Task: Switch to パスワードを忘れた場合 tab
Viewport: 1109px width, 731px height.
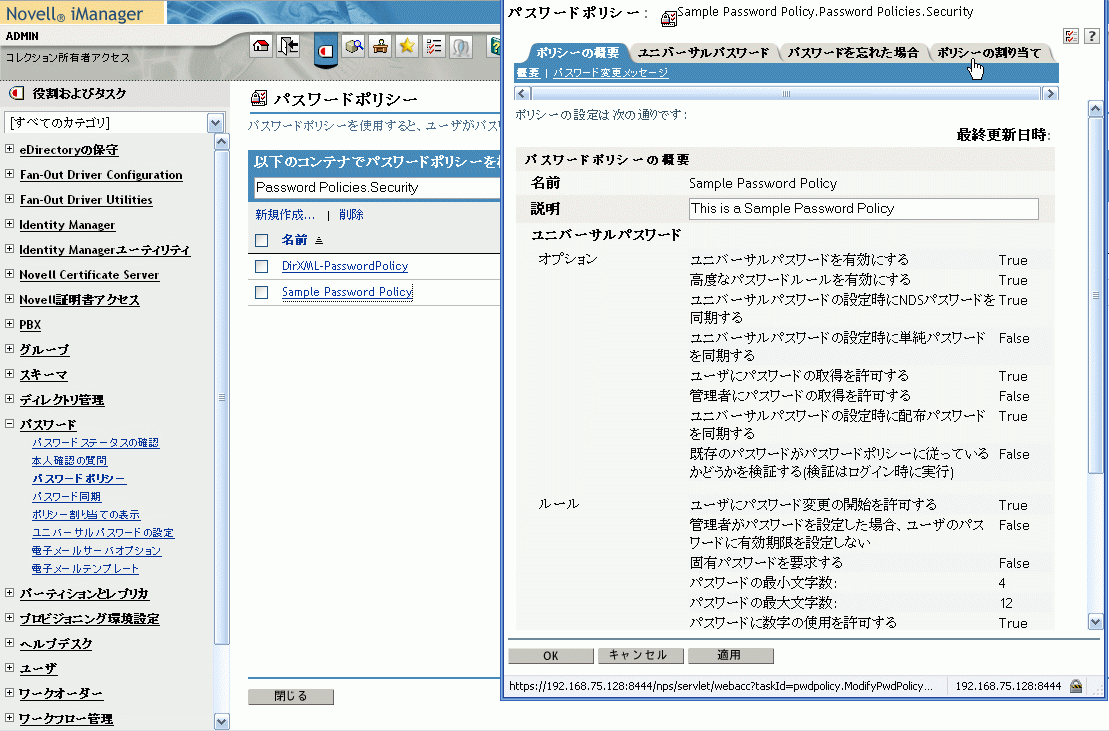Action: click(853, 52)
